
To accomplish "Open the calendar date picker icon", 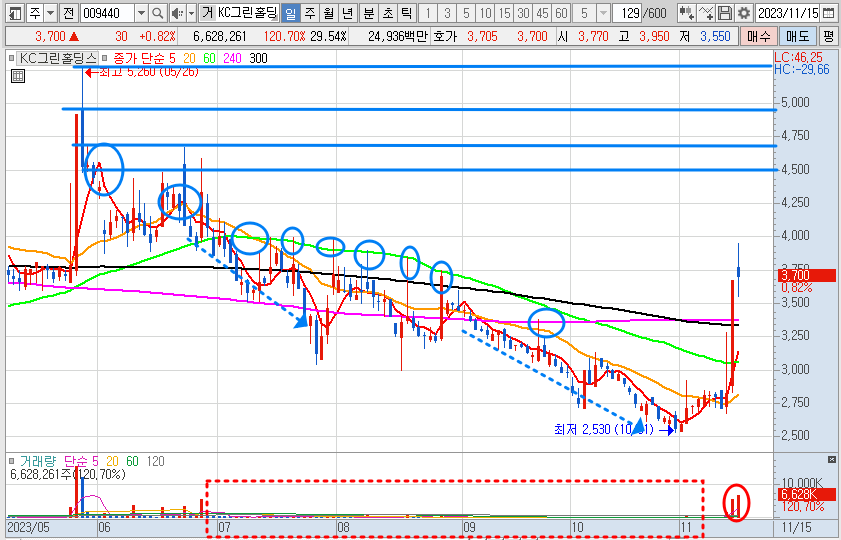I will (829, 13).
